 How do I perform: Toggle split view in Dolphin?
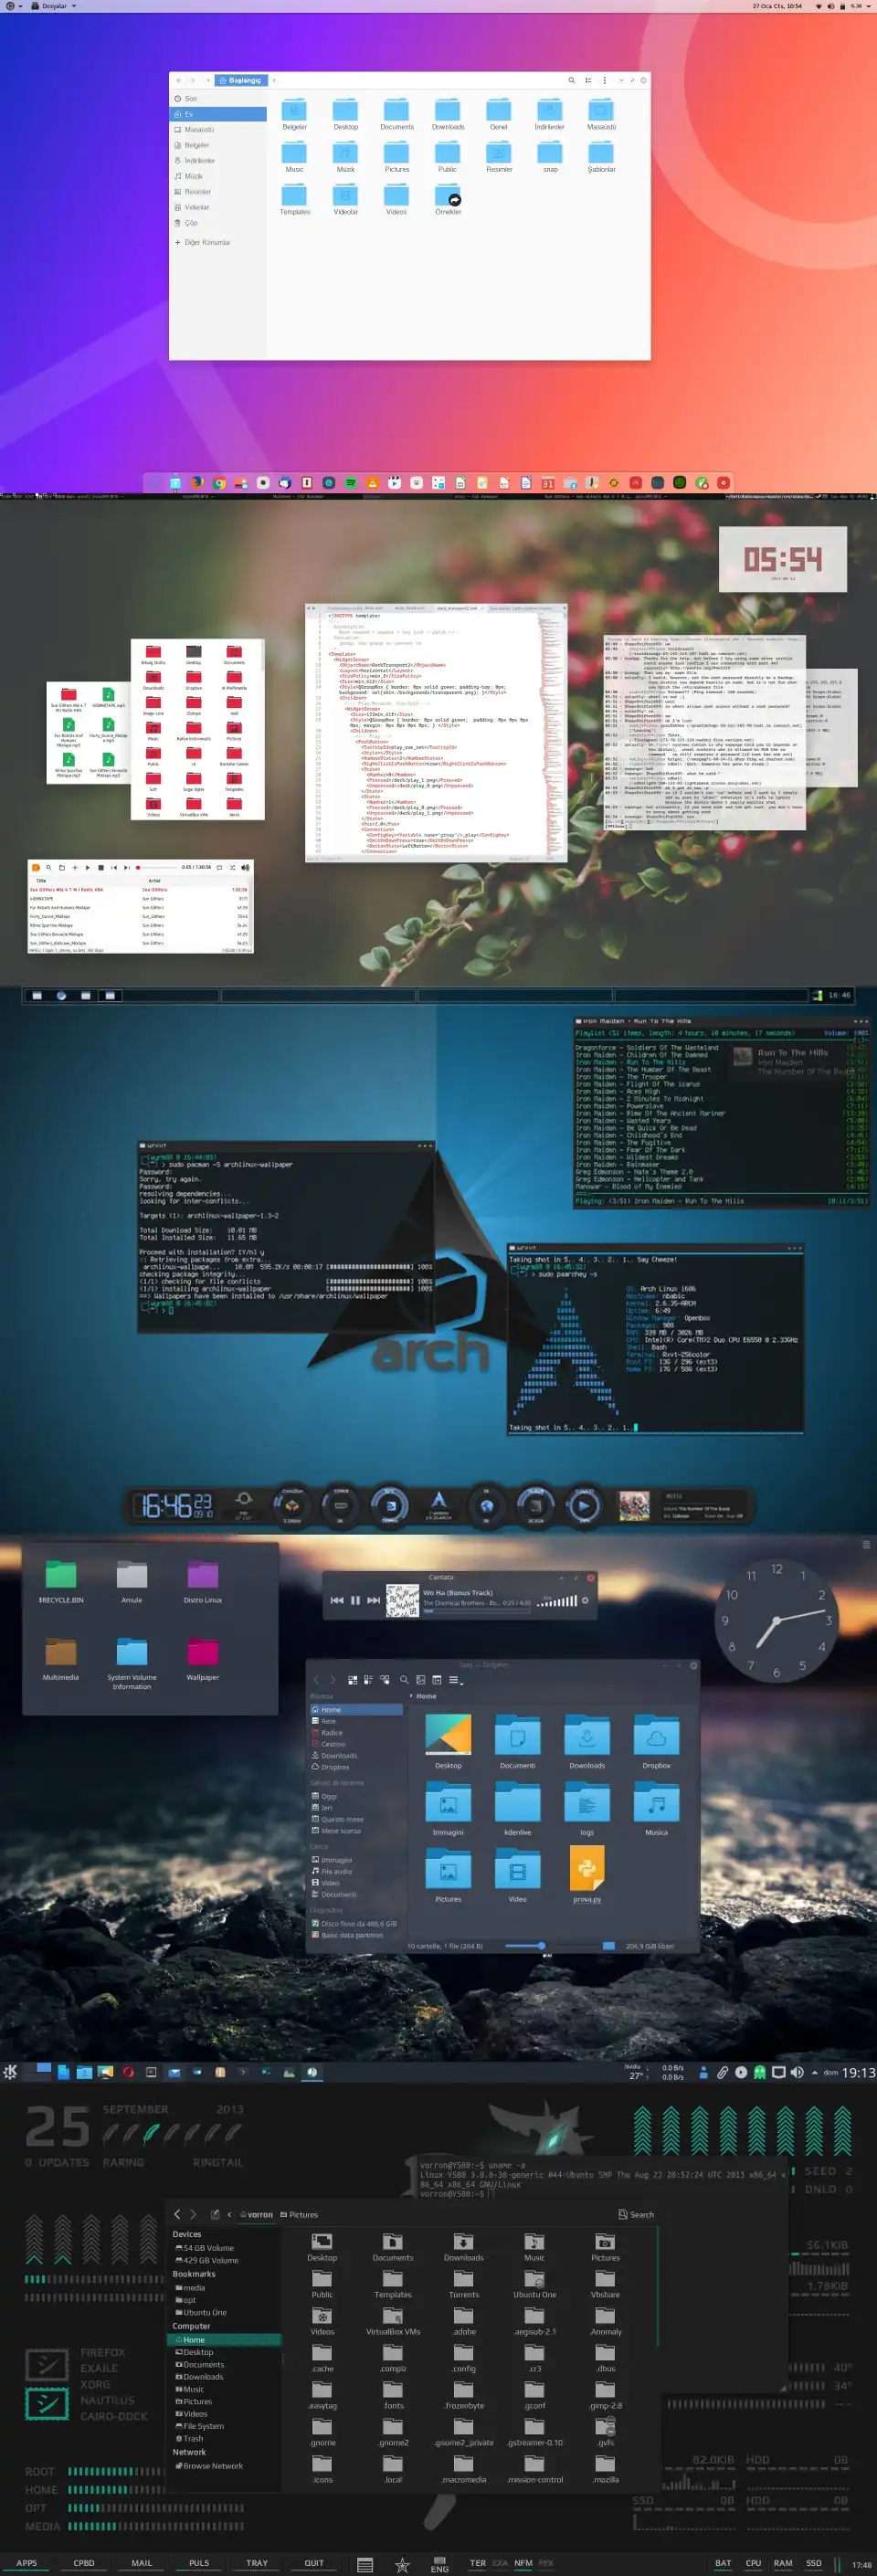[437, 1680]
